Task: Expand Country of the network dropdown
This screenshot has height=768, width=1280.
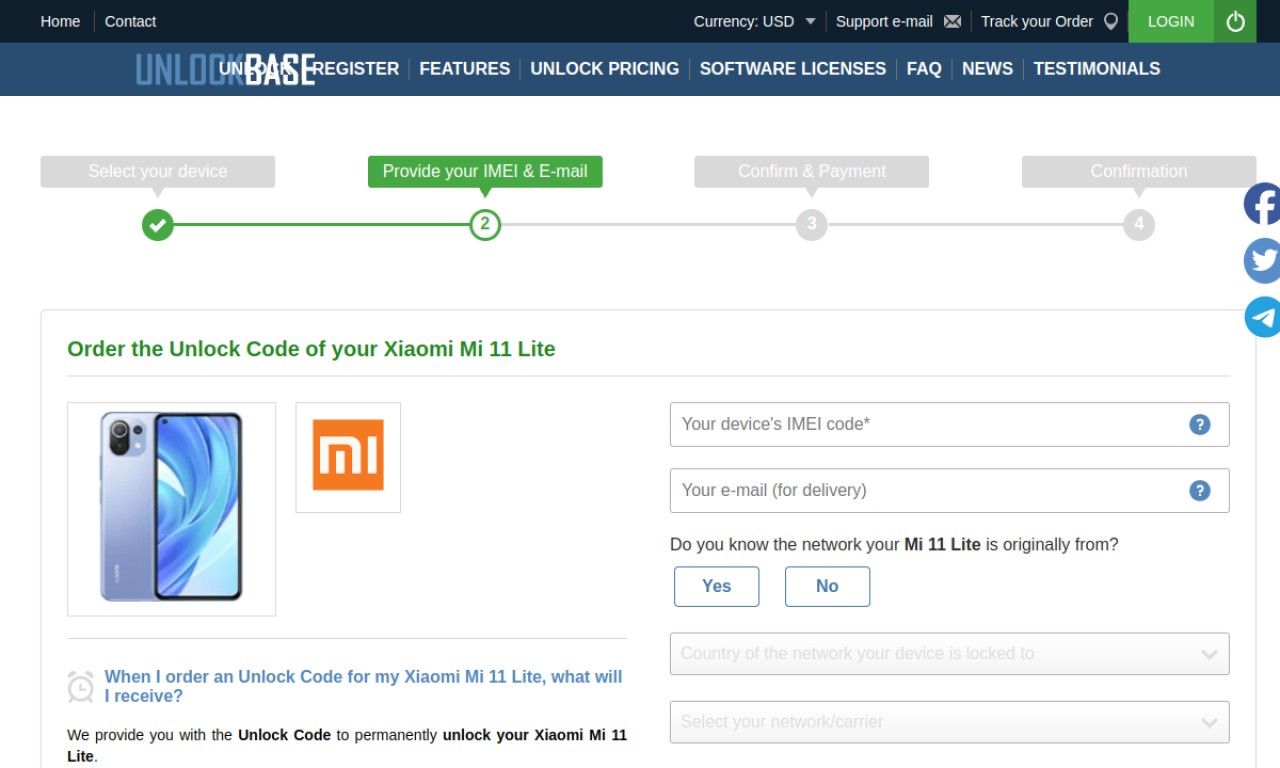Action: click(949, 654)
